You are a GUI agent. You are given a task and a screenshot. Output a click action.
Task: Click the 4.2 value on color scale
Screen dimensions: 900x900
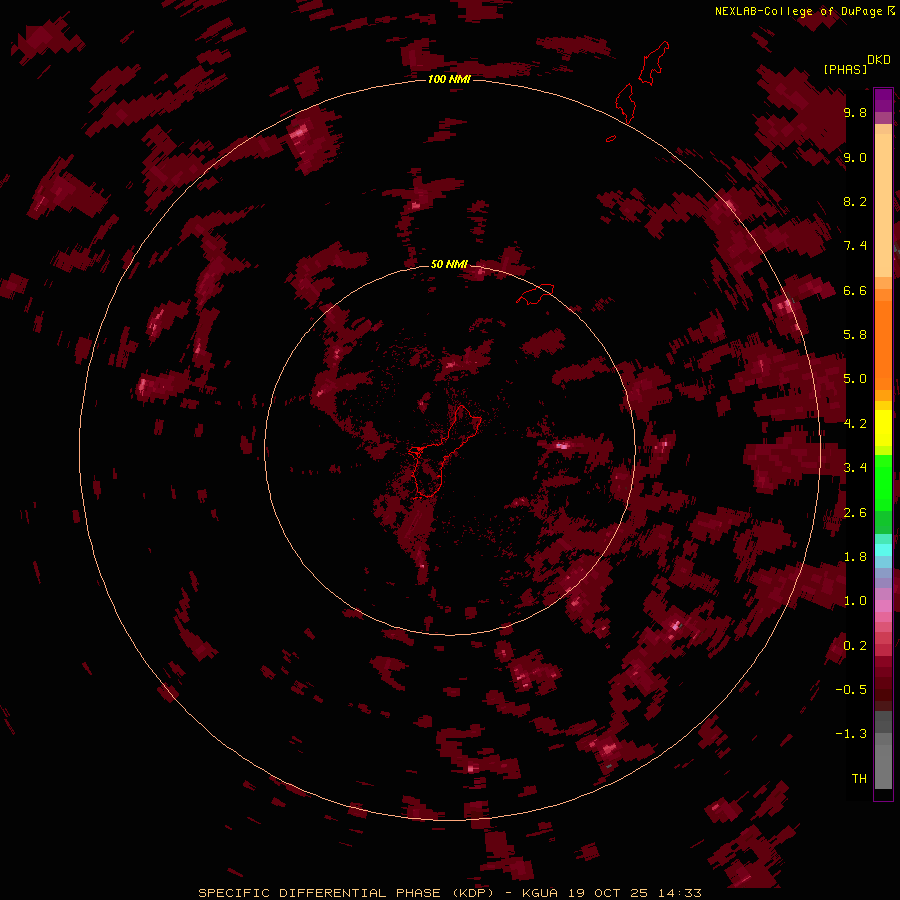pos(855,424)
